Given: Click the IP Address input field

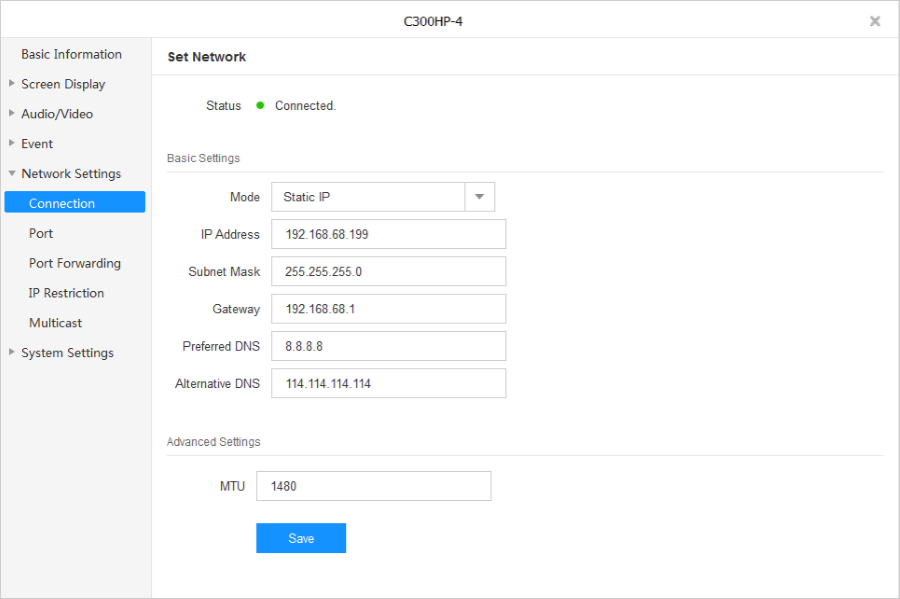Looking at the screenshot, I should click(388, 234).
